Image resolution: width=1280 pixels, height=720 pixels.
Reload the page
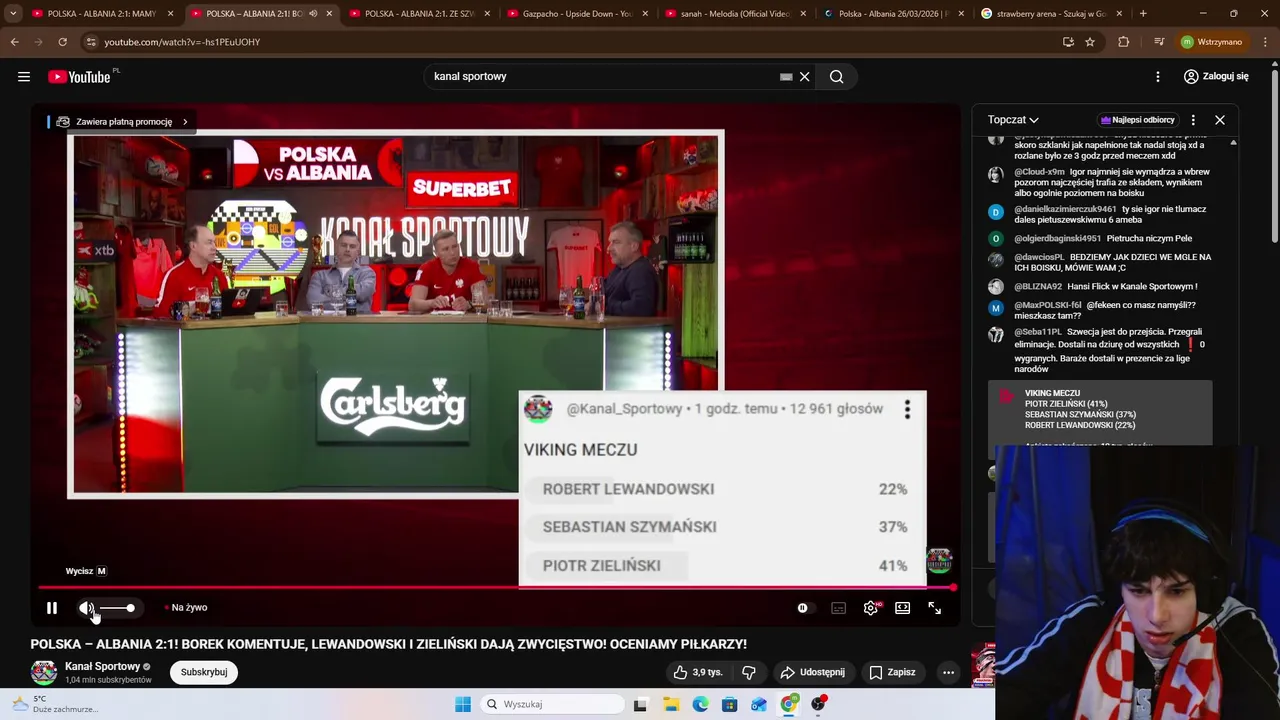click(x=62, y=42)
